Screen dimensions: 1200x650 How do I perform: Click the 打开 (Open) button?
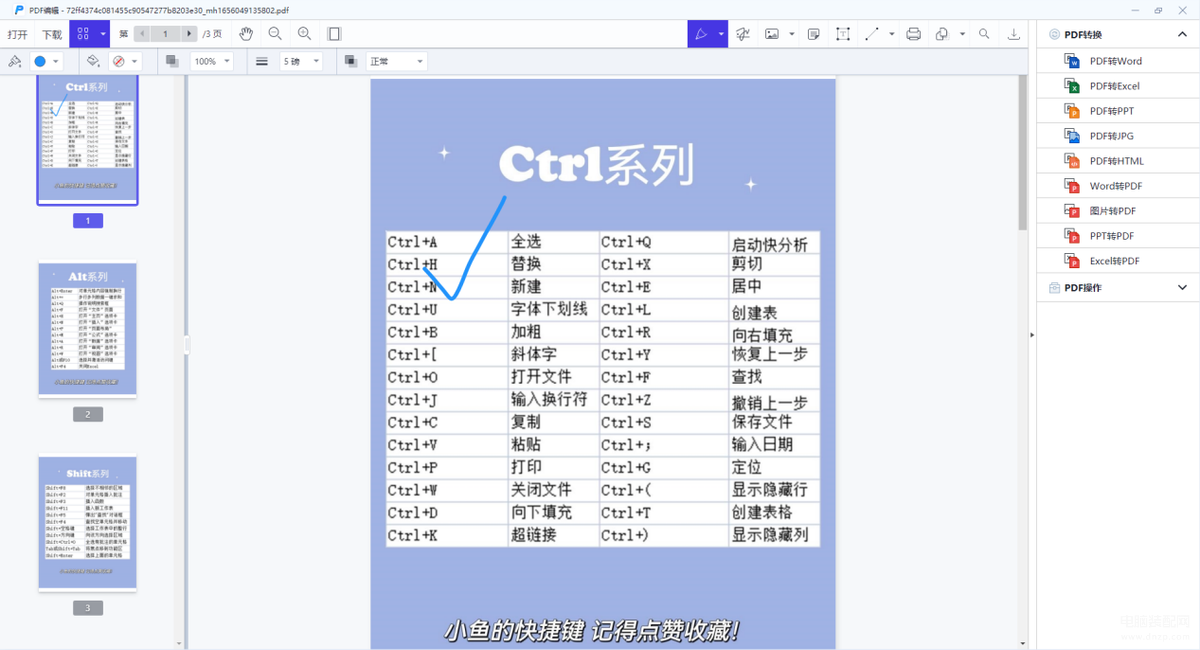(x=18, y=34)
